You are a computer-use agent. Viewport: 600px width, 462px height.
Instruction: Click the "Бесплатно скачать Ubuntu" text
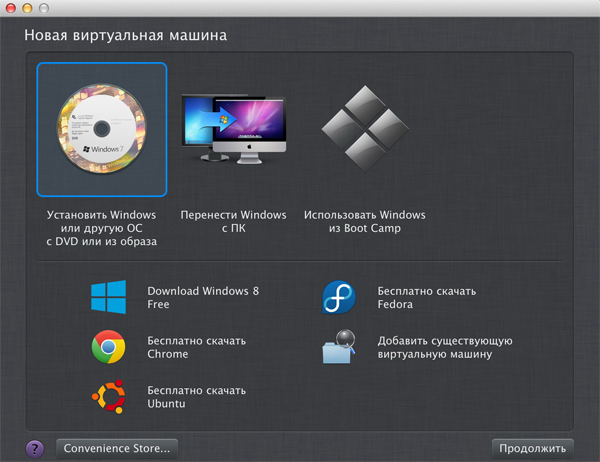click(196, 396)
